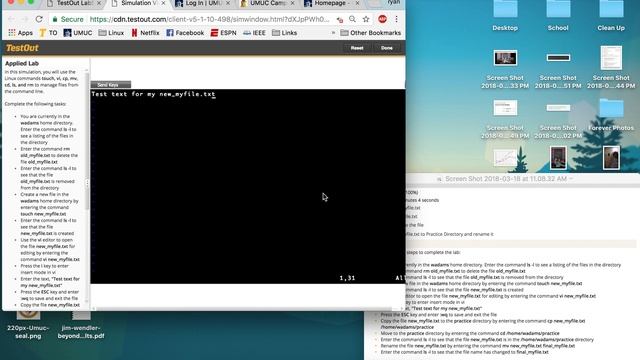Switch to the Simulation tab
The height and width of the screenshot is (360, 640).
(x=139, y=4)
